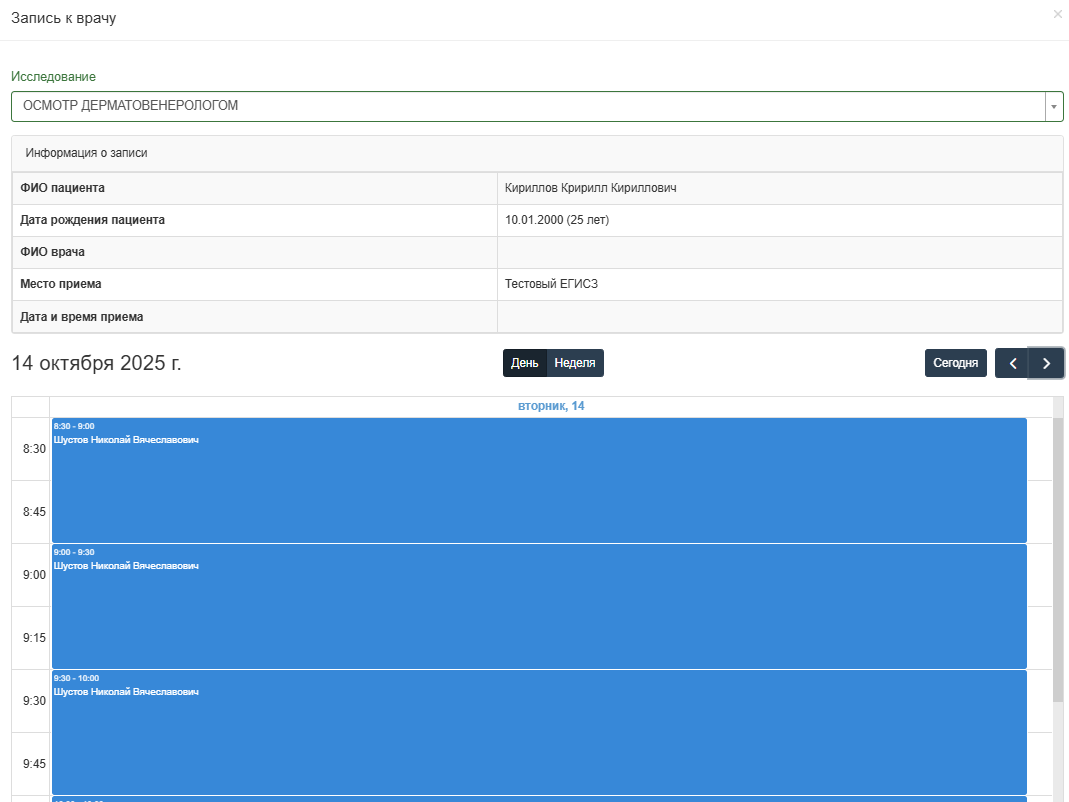
Task: Click the 14 октября 2025 г. date title
Action: click(96, 363)
